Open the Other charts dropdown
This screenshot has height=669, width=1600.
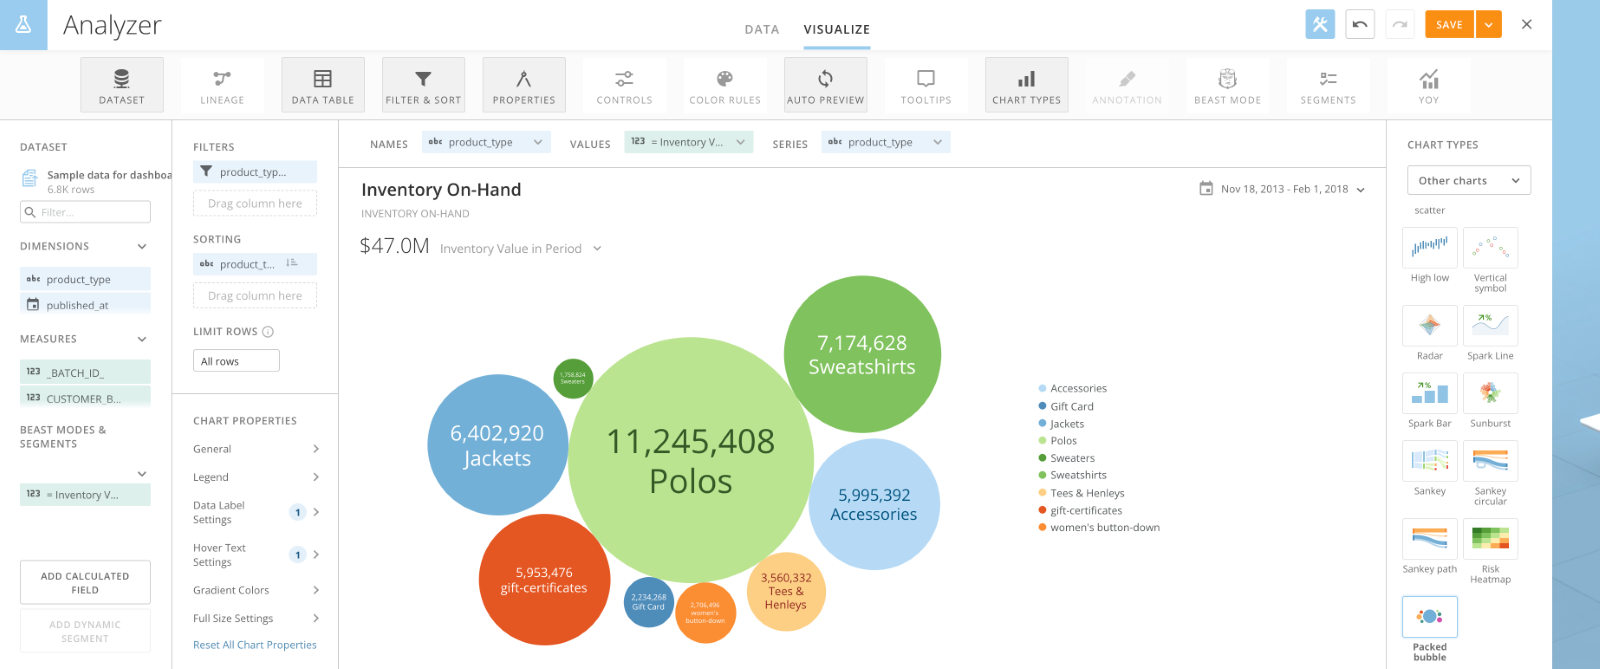1467,181
